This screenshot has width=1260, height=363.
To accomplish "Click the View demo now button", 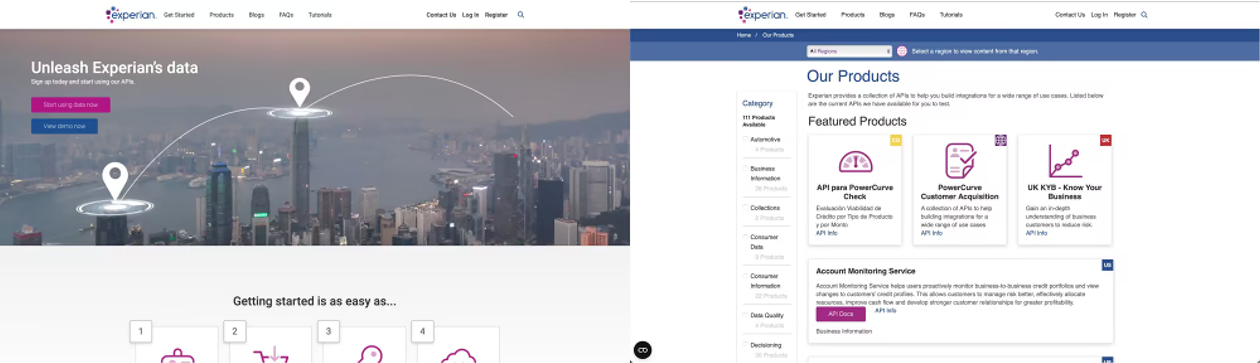I will click(x=64, y=126).
